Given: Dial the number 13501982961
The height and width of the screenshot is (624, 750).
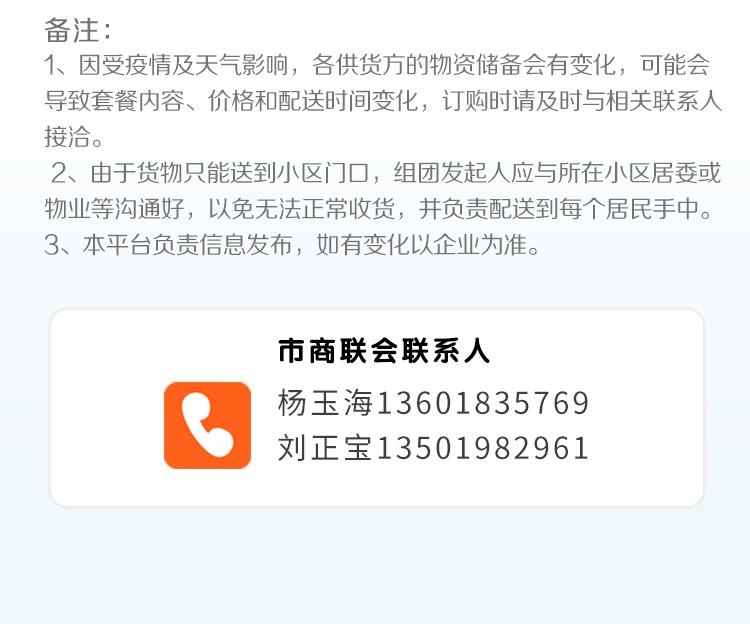Looking at the screenshot, I should (483, 448).
